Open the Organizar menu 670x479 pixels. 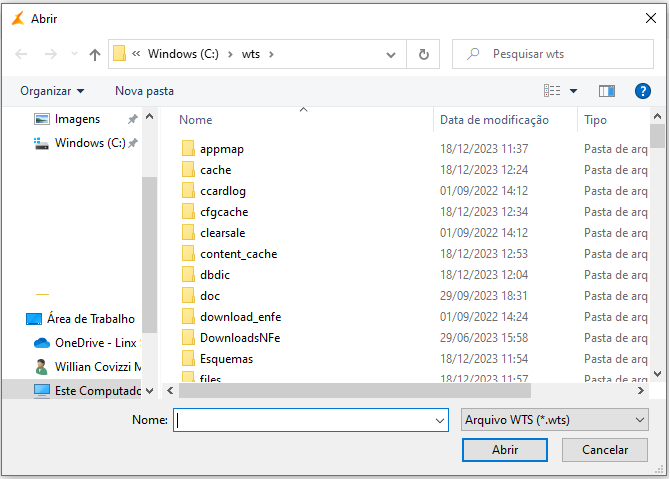pyautogui.click(x=52, y=91)
